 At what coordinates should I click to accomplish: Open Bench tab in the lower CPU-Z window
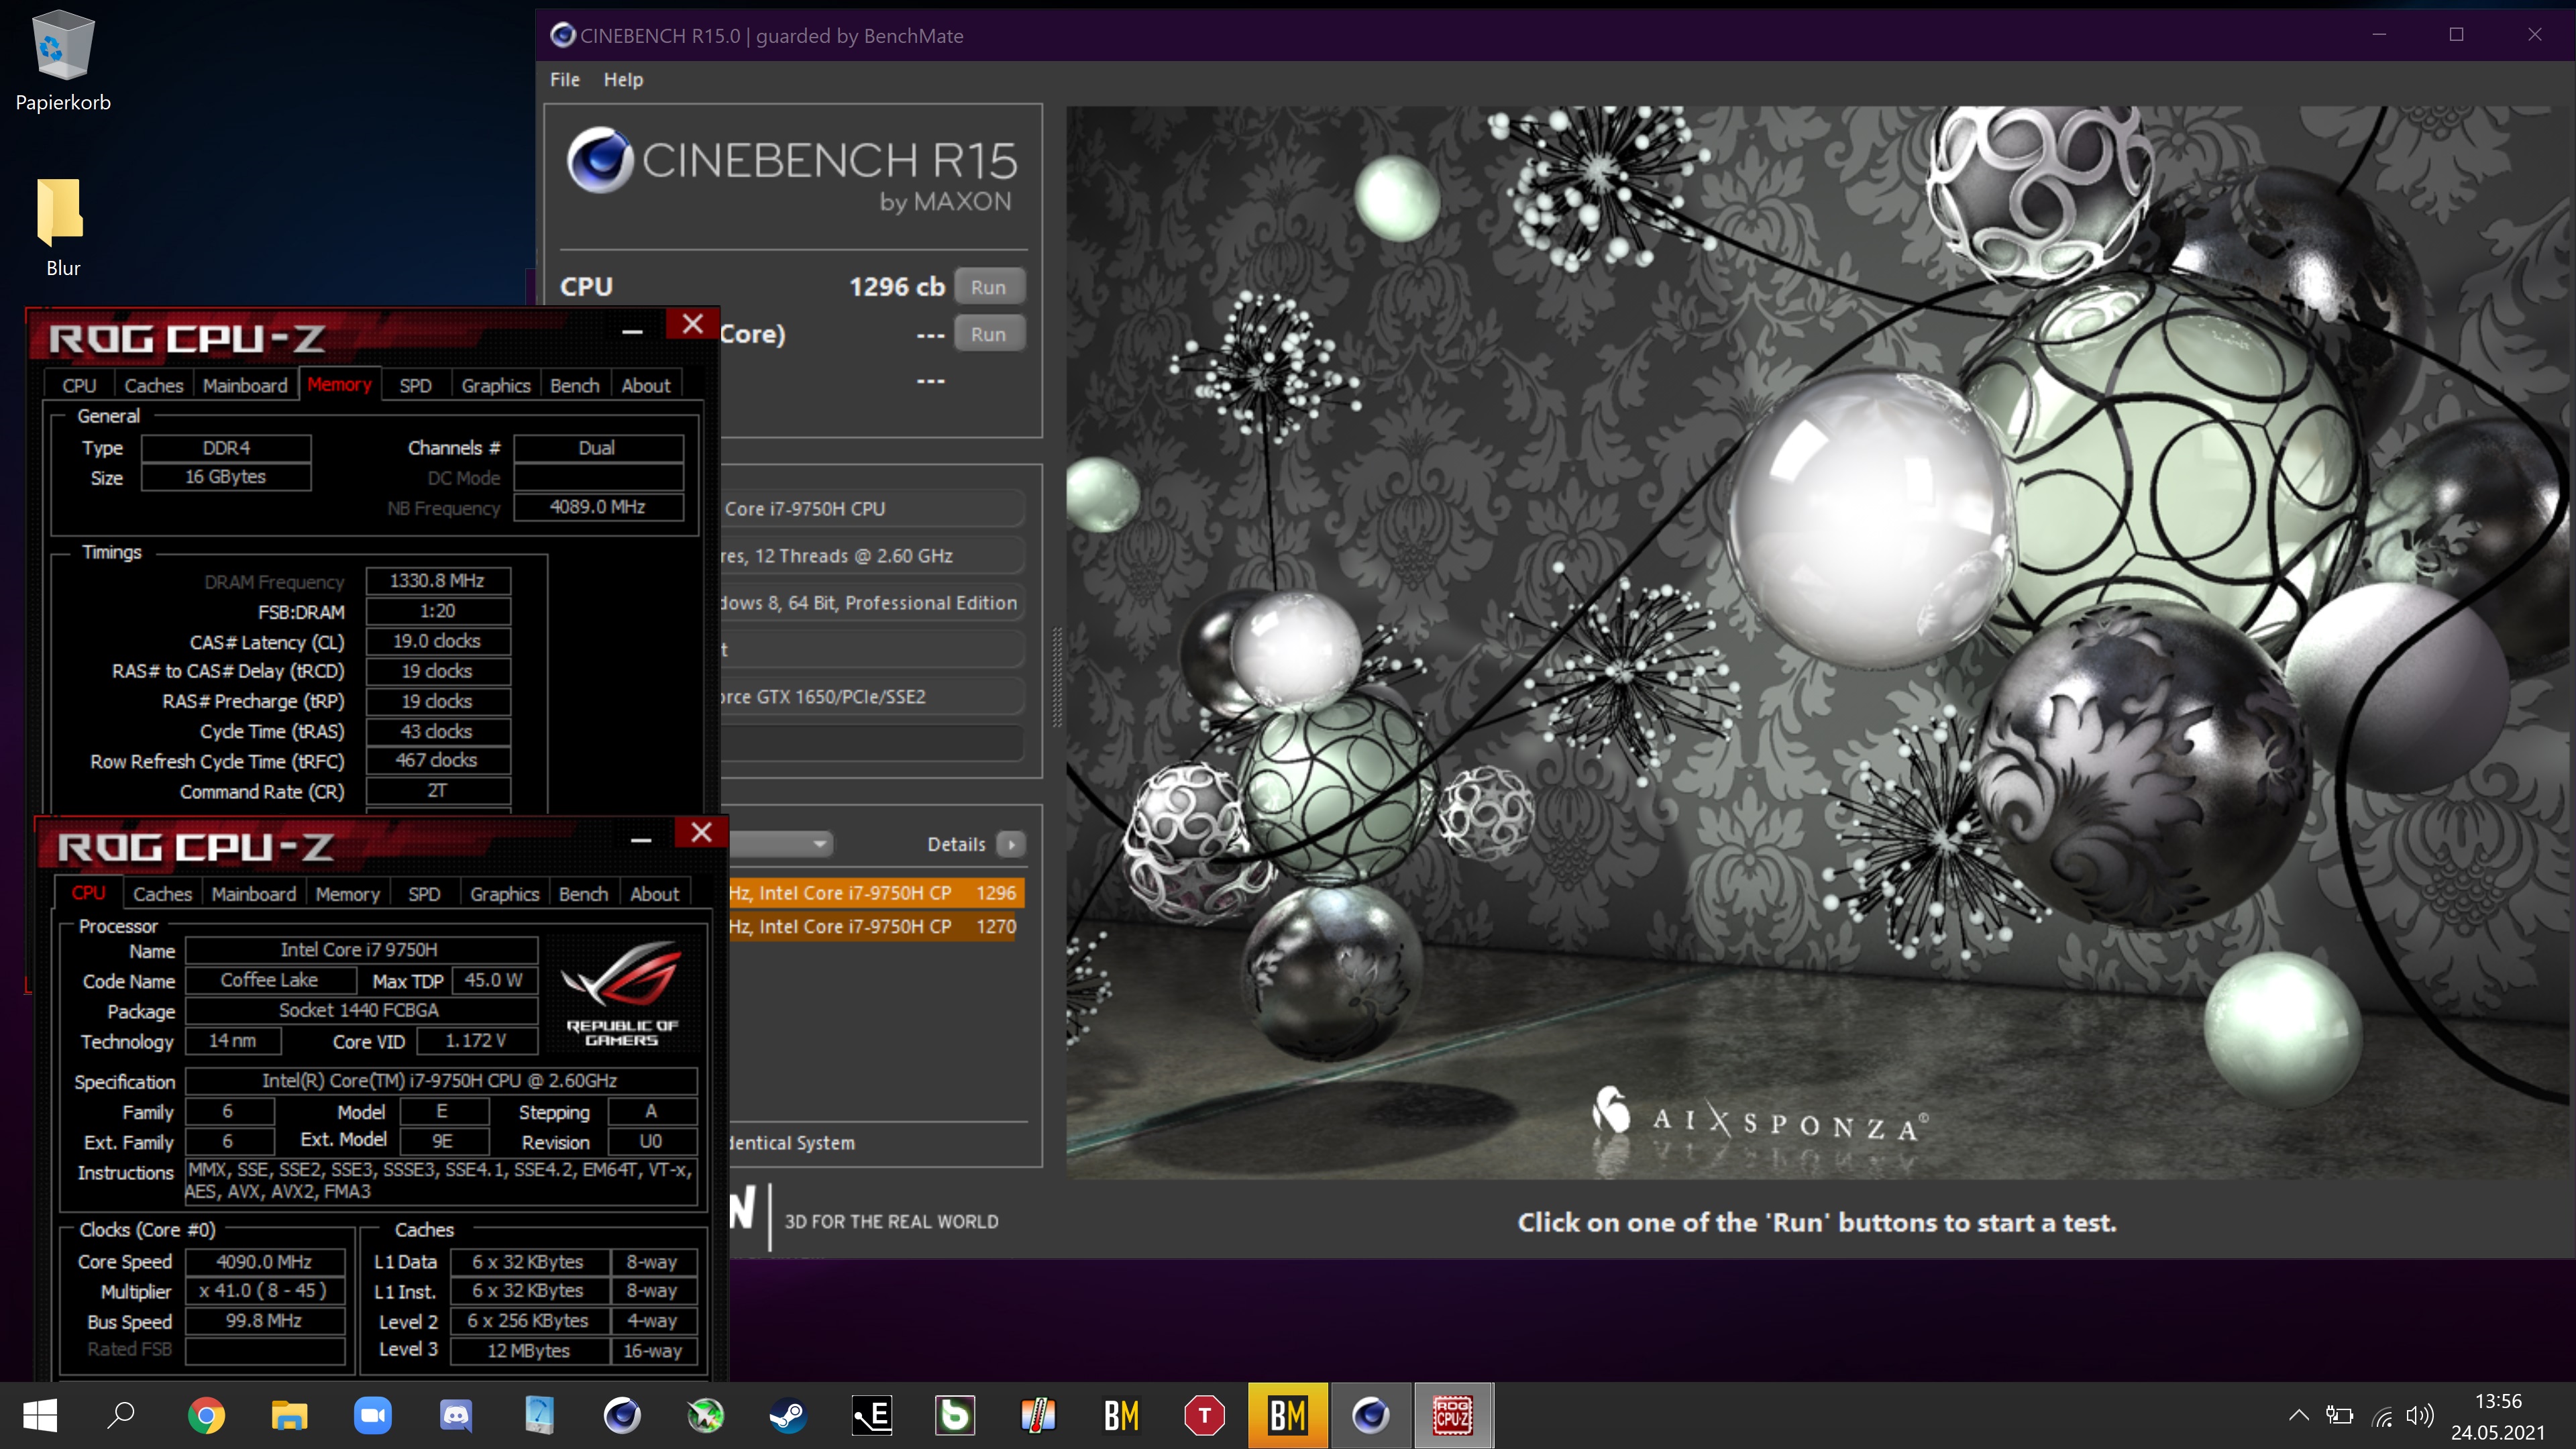[x=584, y=894]
